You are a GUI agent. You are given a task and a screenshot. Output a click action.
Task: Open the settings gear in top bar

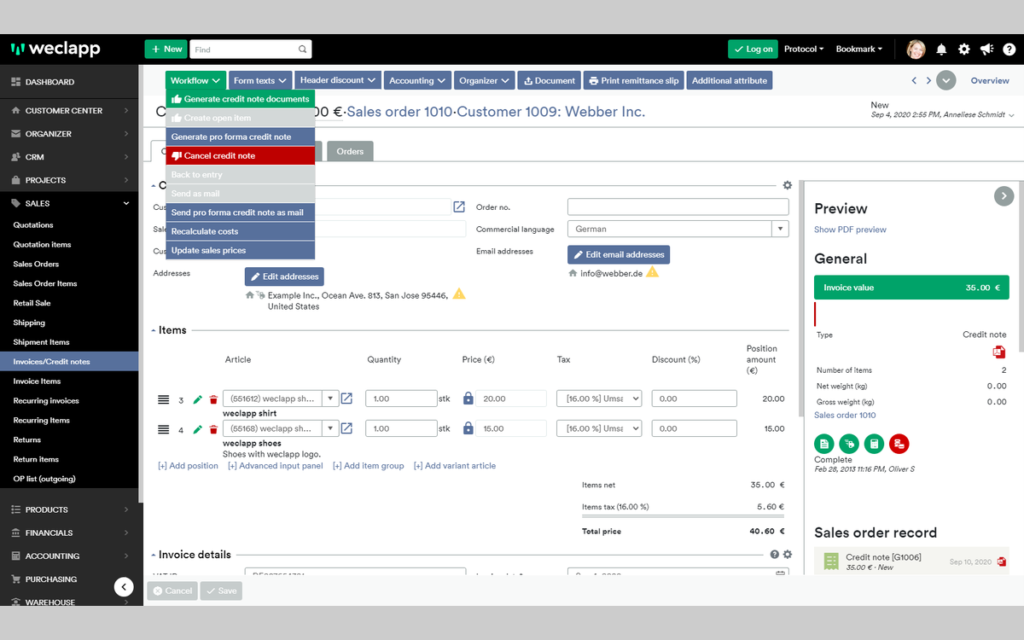click(x=964, y=49)
